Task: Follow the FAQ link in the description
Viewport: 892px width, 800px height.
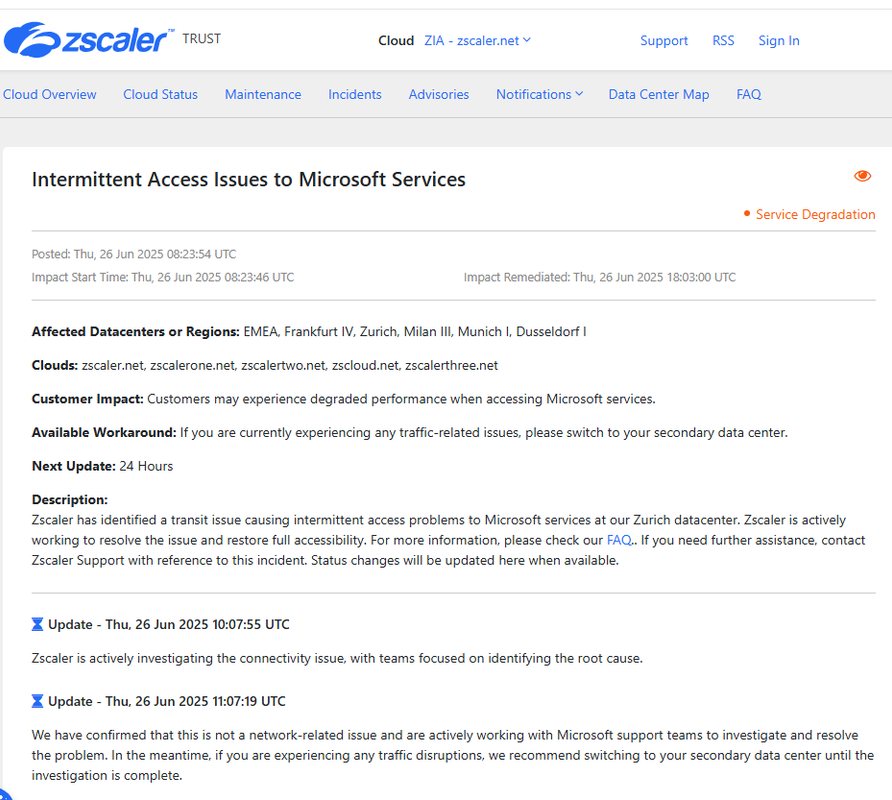Action: [x=619, y=540]
